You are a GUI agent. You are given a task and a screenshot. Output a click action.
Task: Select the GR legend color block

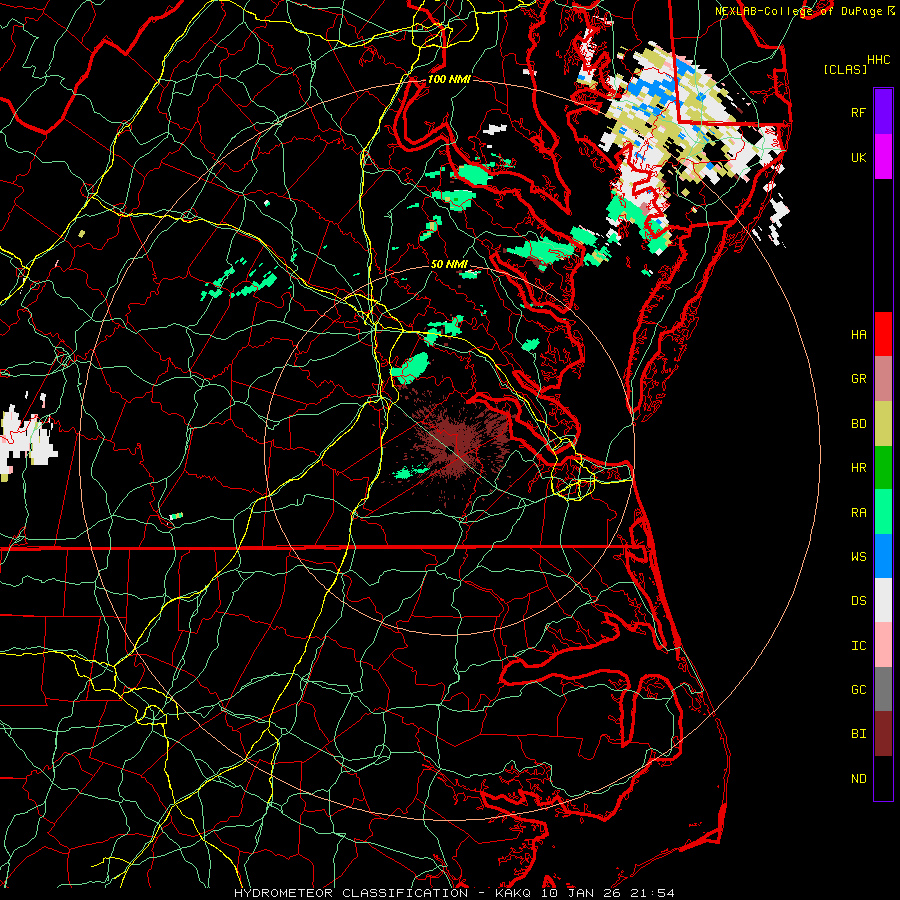[883, 379]
